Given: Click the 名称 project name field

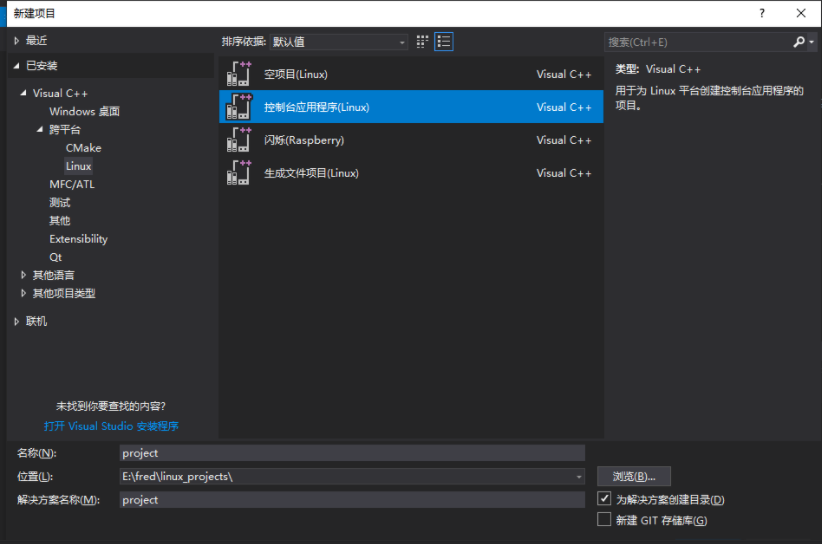Looking at the screenshot, I should coord(352,453).
